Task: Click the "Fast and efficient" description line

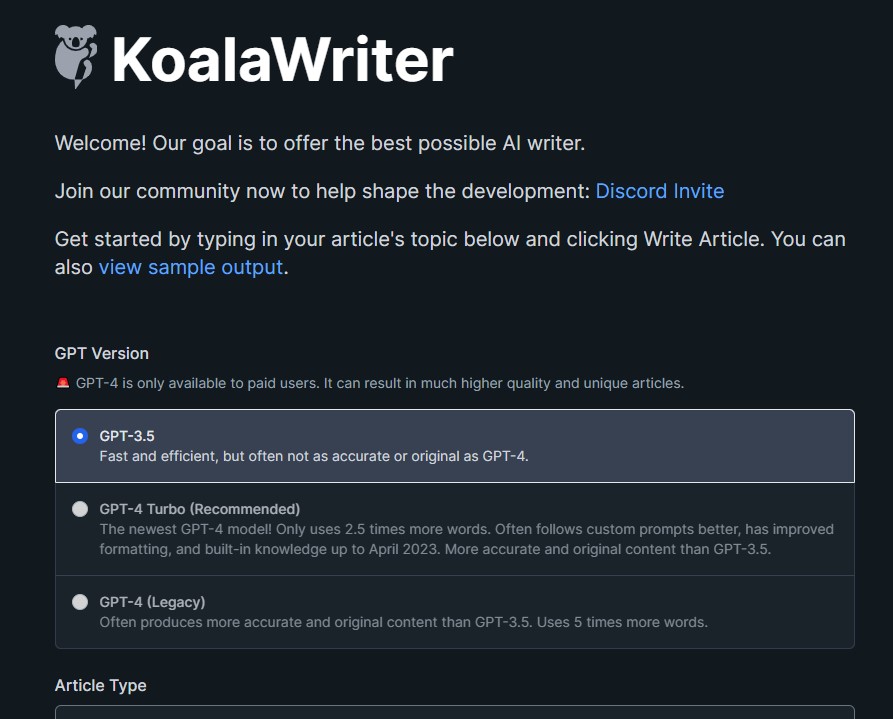Action: [313, 456]
